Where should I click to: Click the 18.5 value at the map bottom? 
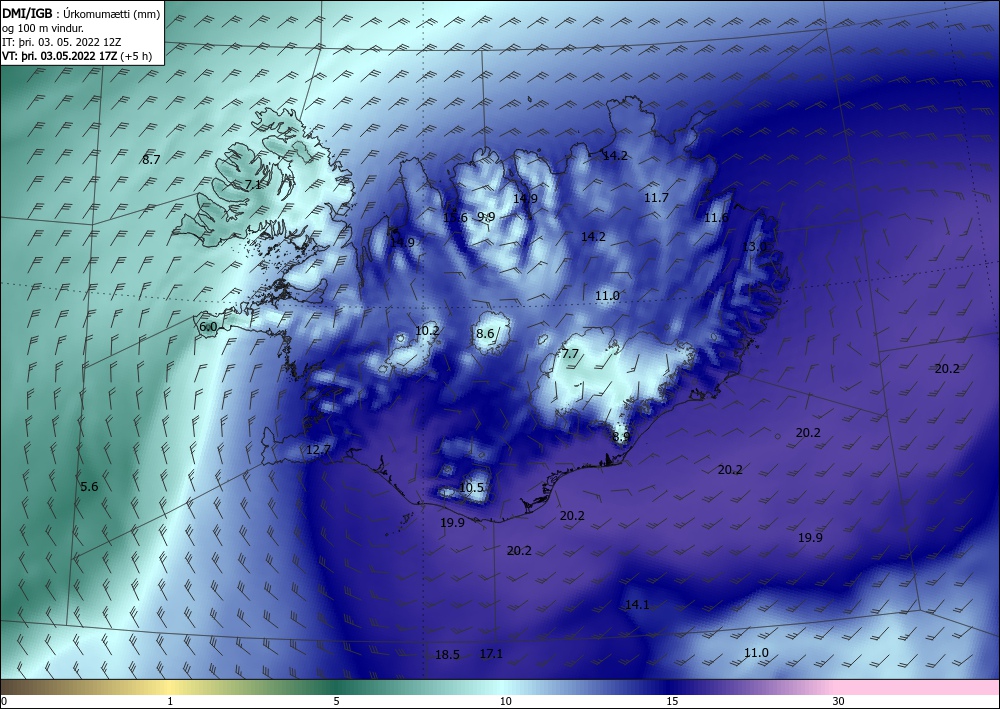point(447,655)
